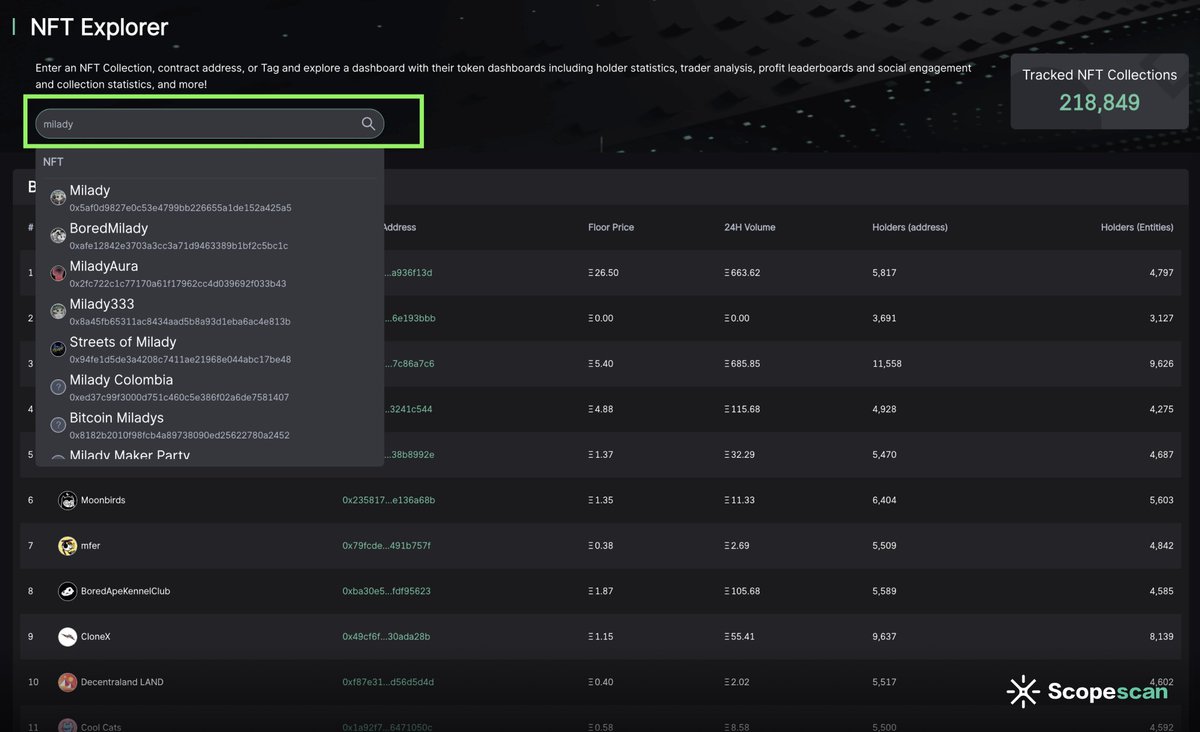Viewport: 1200px width, 732px height.
Task: Open the BoredApeKennelClub collection name
Action: (126, 591)
